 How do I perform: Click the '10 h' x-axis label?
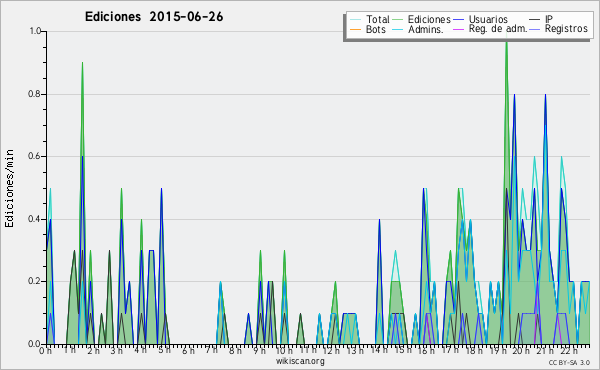click(284, 350)
